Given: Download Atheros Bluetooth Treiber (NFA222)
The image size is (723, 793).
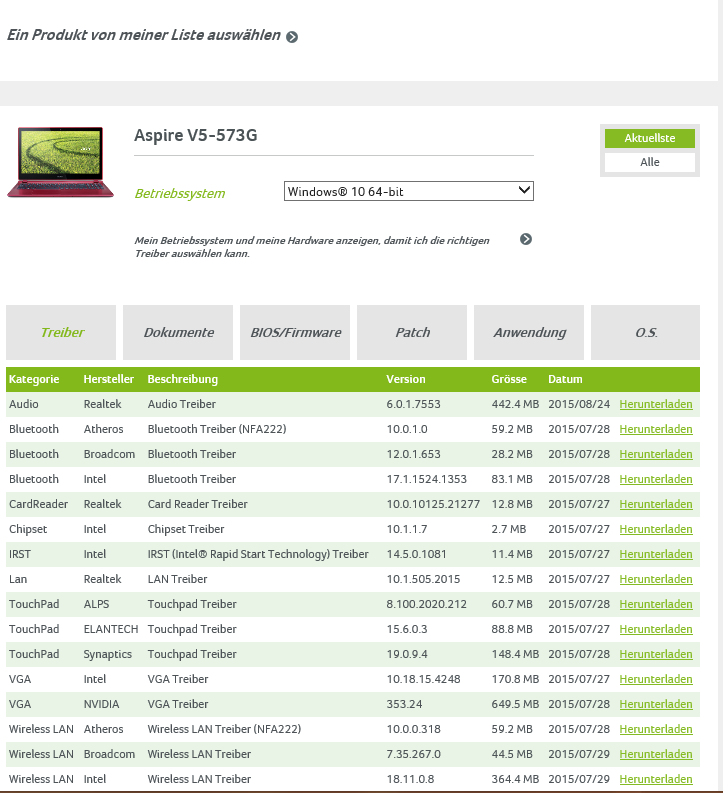Looking at the screenshot, I should pos(656,429).
